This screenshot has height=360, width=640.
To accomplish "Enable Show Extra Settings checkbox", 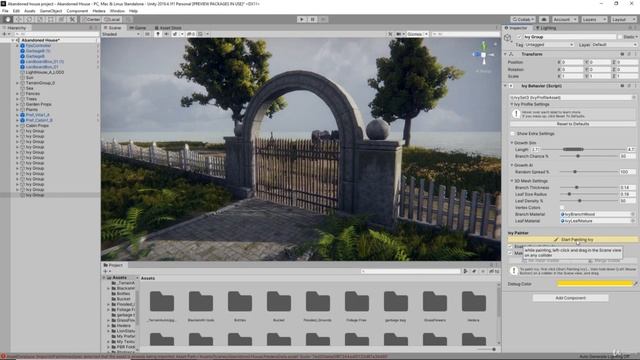I will tap(513, 133).
